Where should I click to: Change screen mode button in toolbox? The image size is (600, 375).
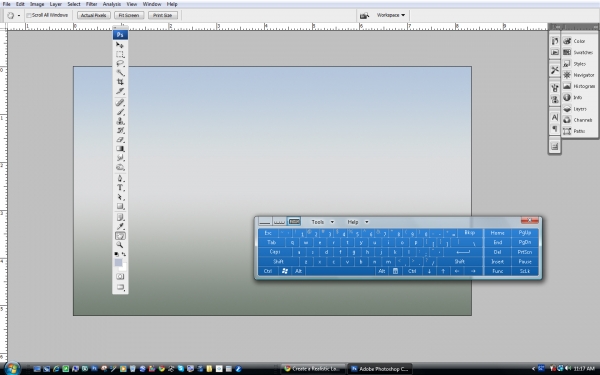pyautogui.click(x=120, y=287)
